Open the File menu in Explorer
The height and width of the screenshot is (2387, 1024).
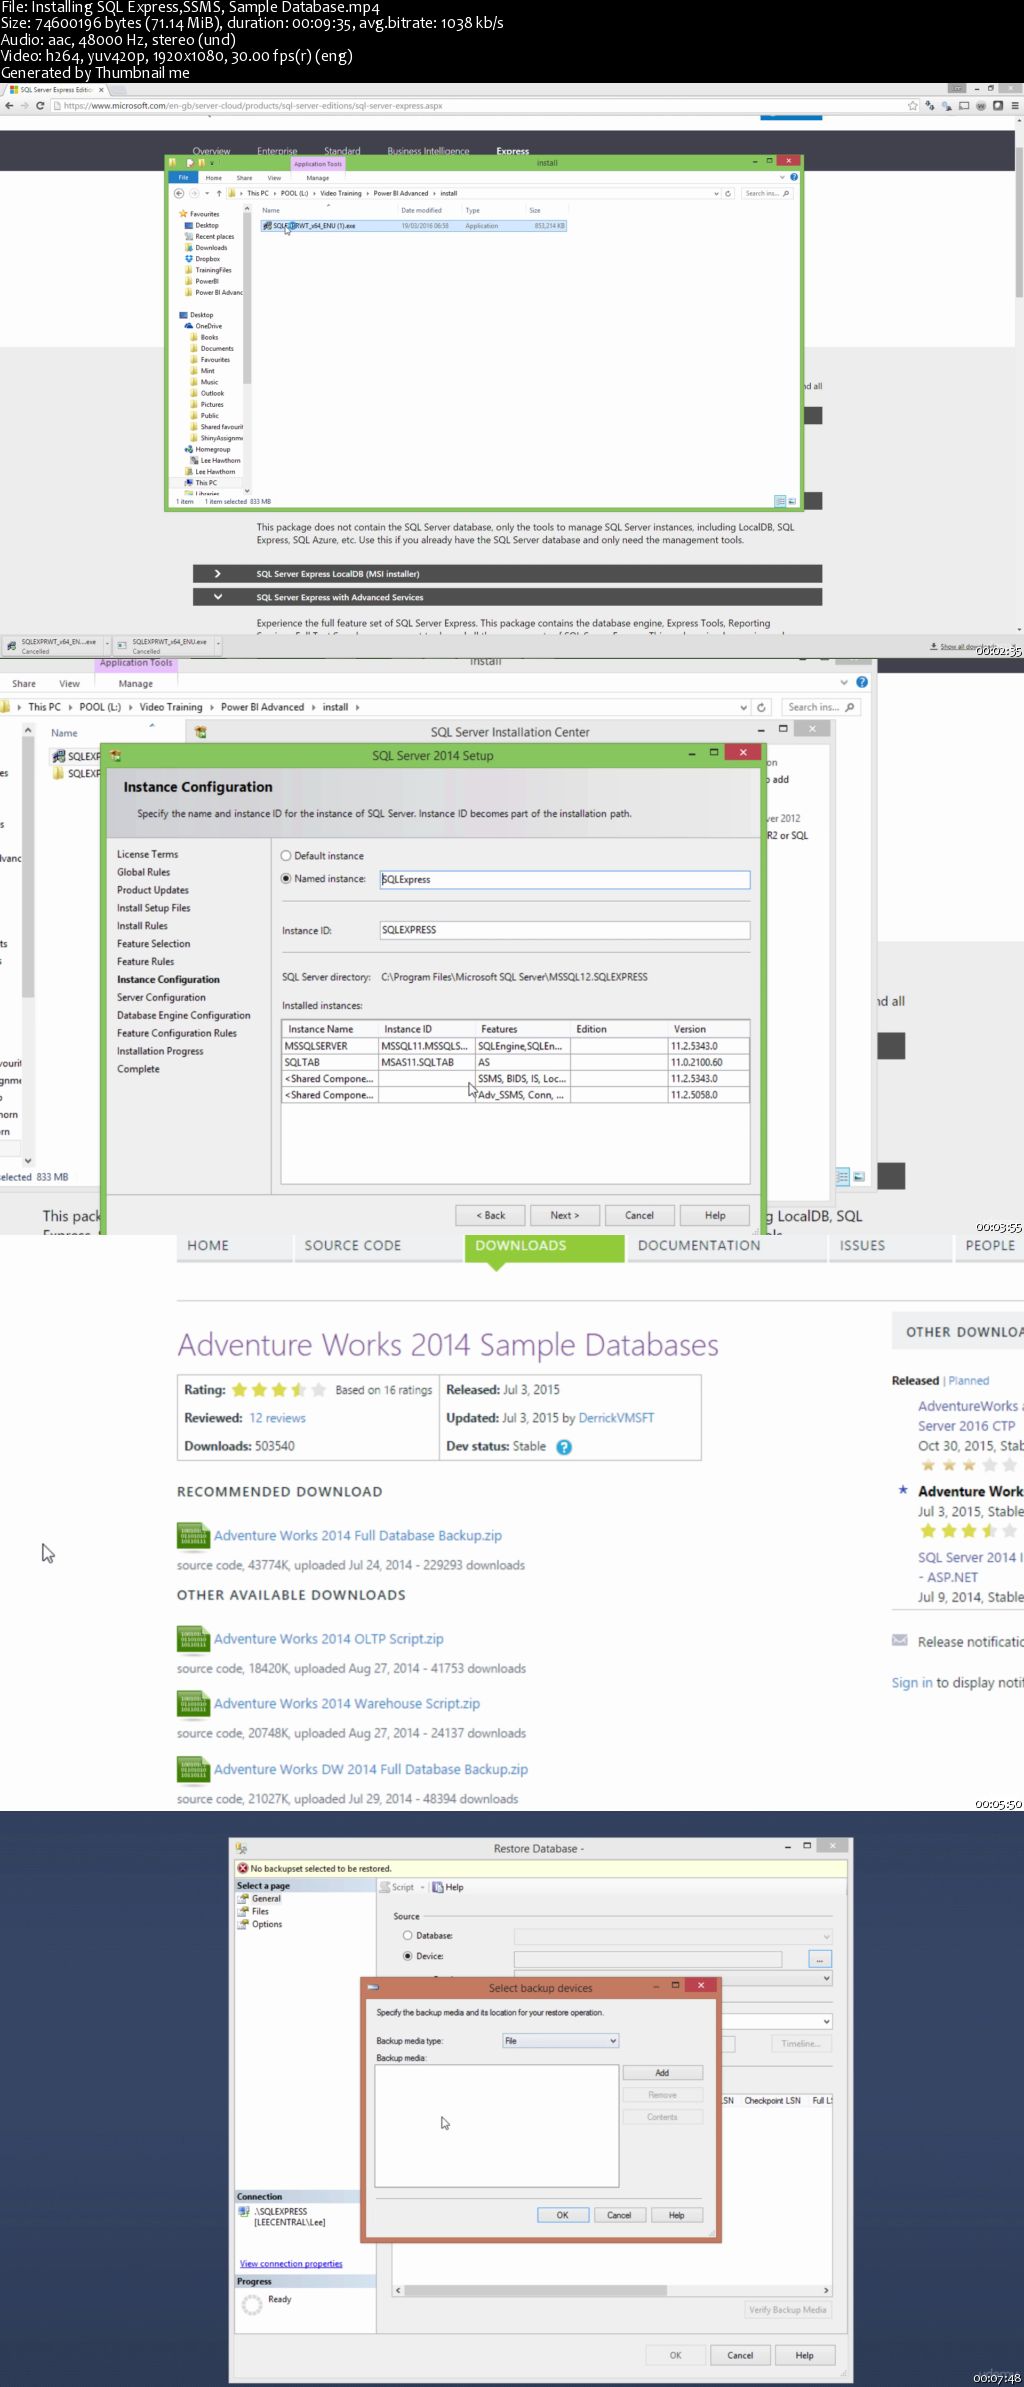pyautogui.click(x=183, y=178)
